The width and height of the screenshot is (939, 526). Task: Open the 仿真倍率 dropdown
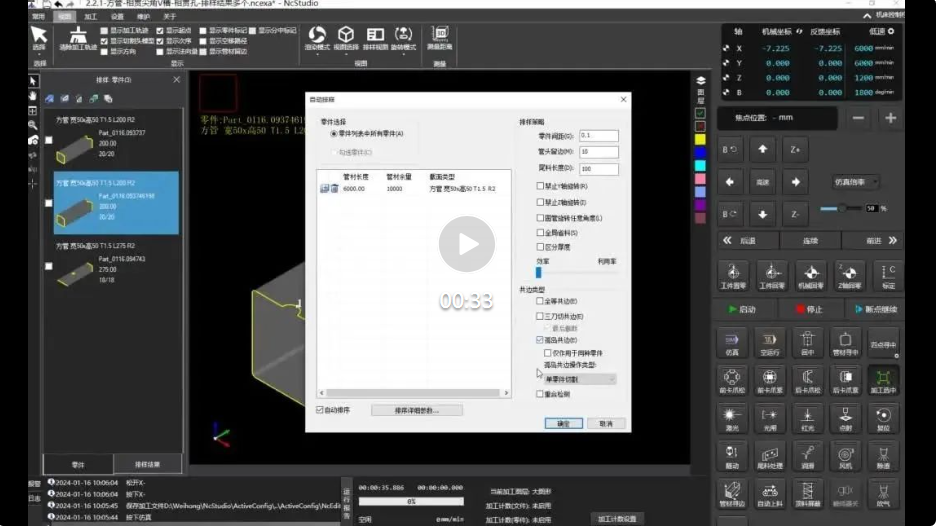pos(856,182)
